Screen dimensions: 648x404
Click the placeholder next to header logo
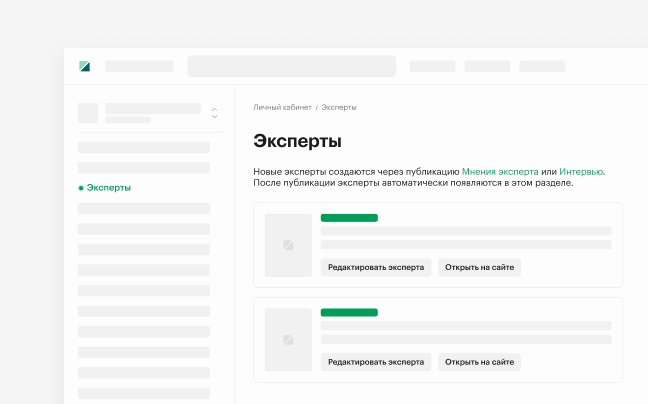(139, 66)
